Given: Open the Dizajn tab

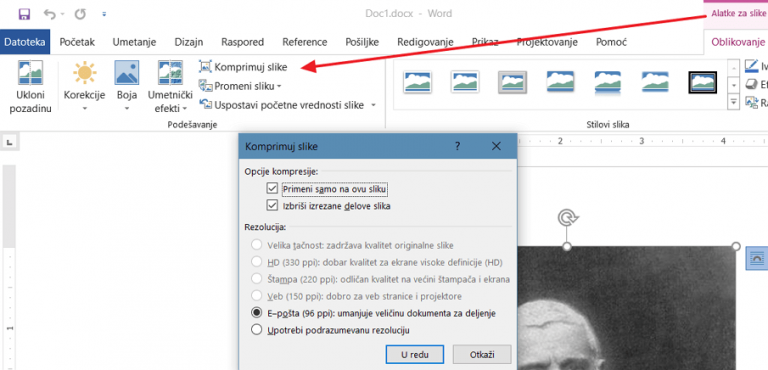Looking at the screenshot, I should coord(189,42).
